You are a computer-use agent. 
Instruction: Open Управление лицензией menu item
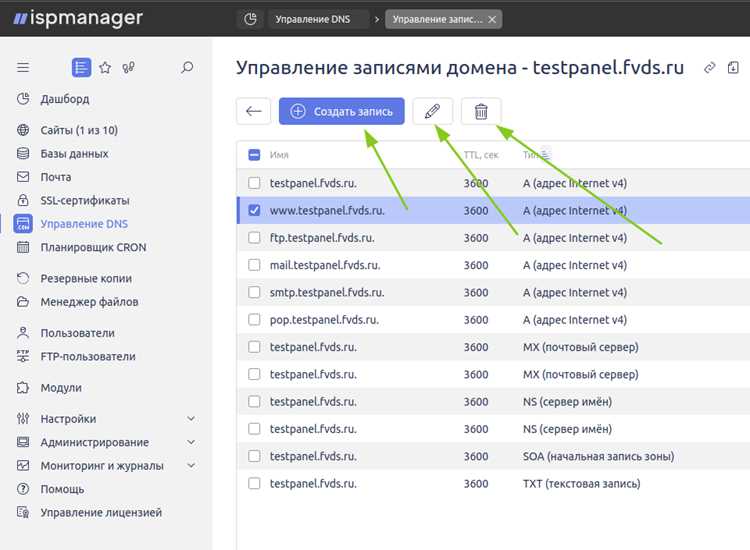click(101, 512)
